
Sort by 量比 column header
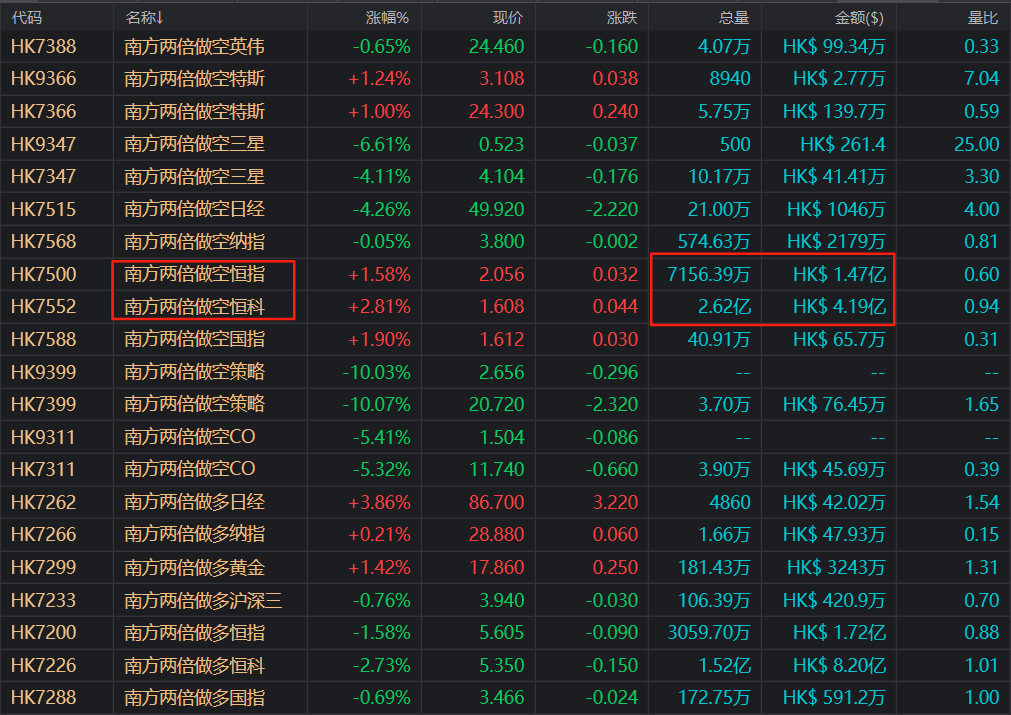[x=983, y=17]
